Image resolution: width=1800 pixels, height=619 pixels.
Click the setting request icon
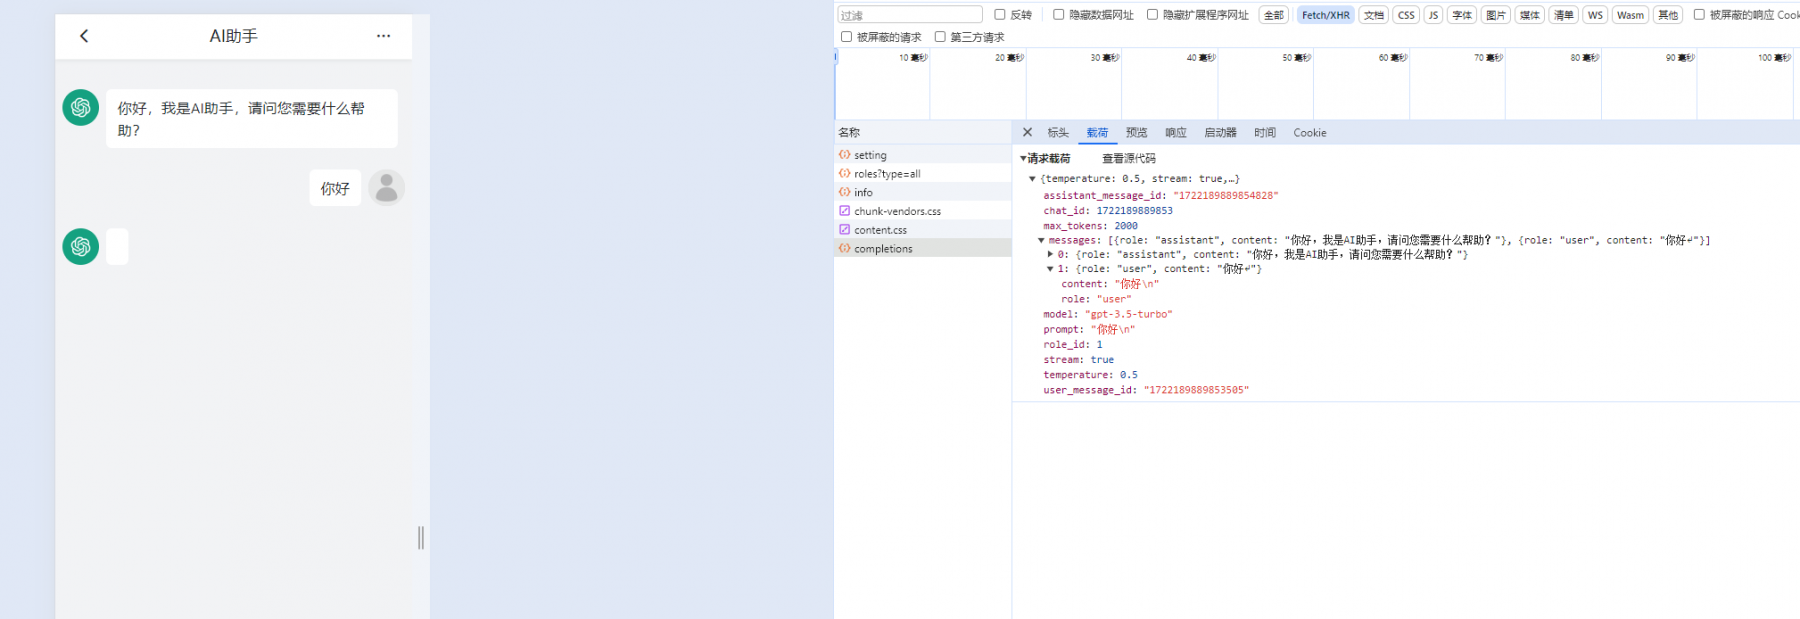pos(845,155)
